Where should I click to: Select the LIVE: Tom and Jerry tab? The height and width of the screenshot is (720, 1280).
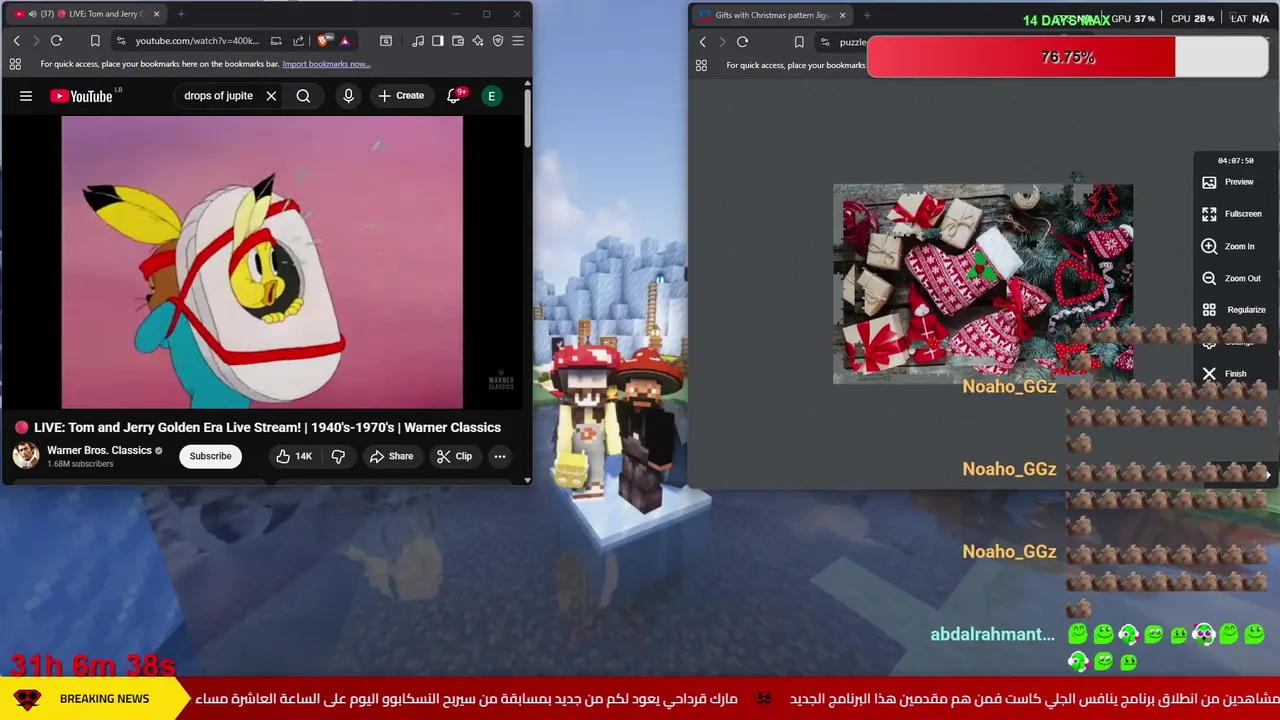tap(88, 14)
